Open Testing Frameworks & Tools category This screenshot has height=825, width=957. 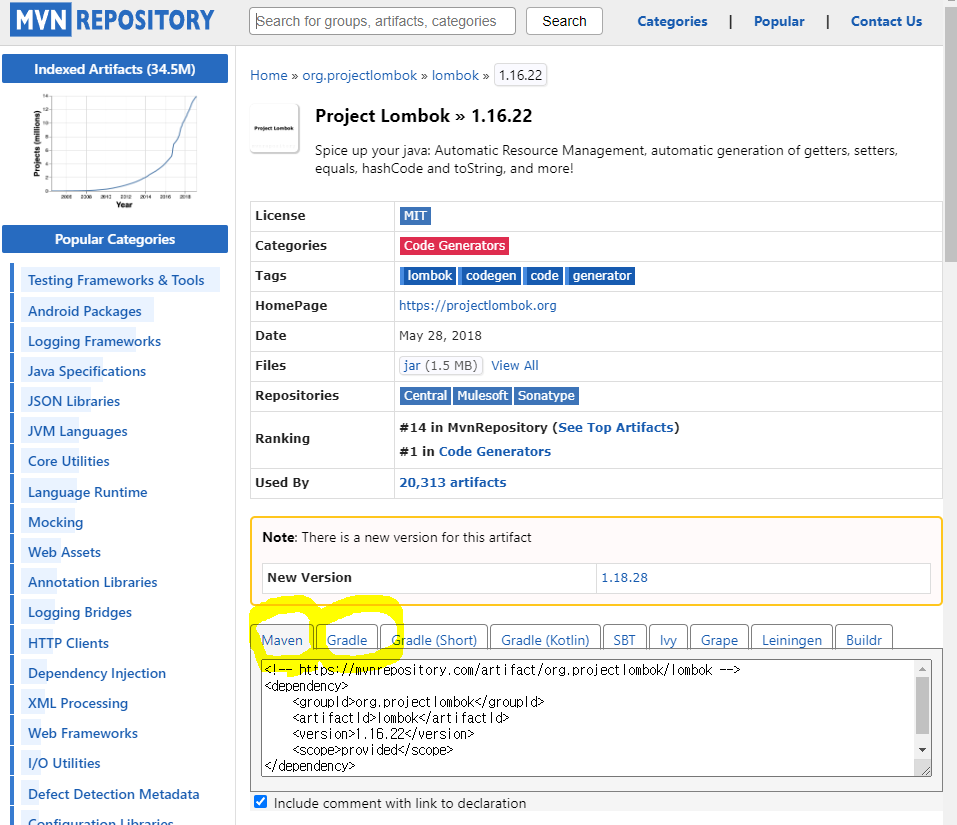point(116,280)
